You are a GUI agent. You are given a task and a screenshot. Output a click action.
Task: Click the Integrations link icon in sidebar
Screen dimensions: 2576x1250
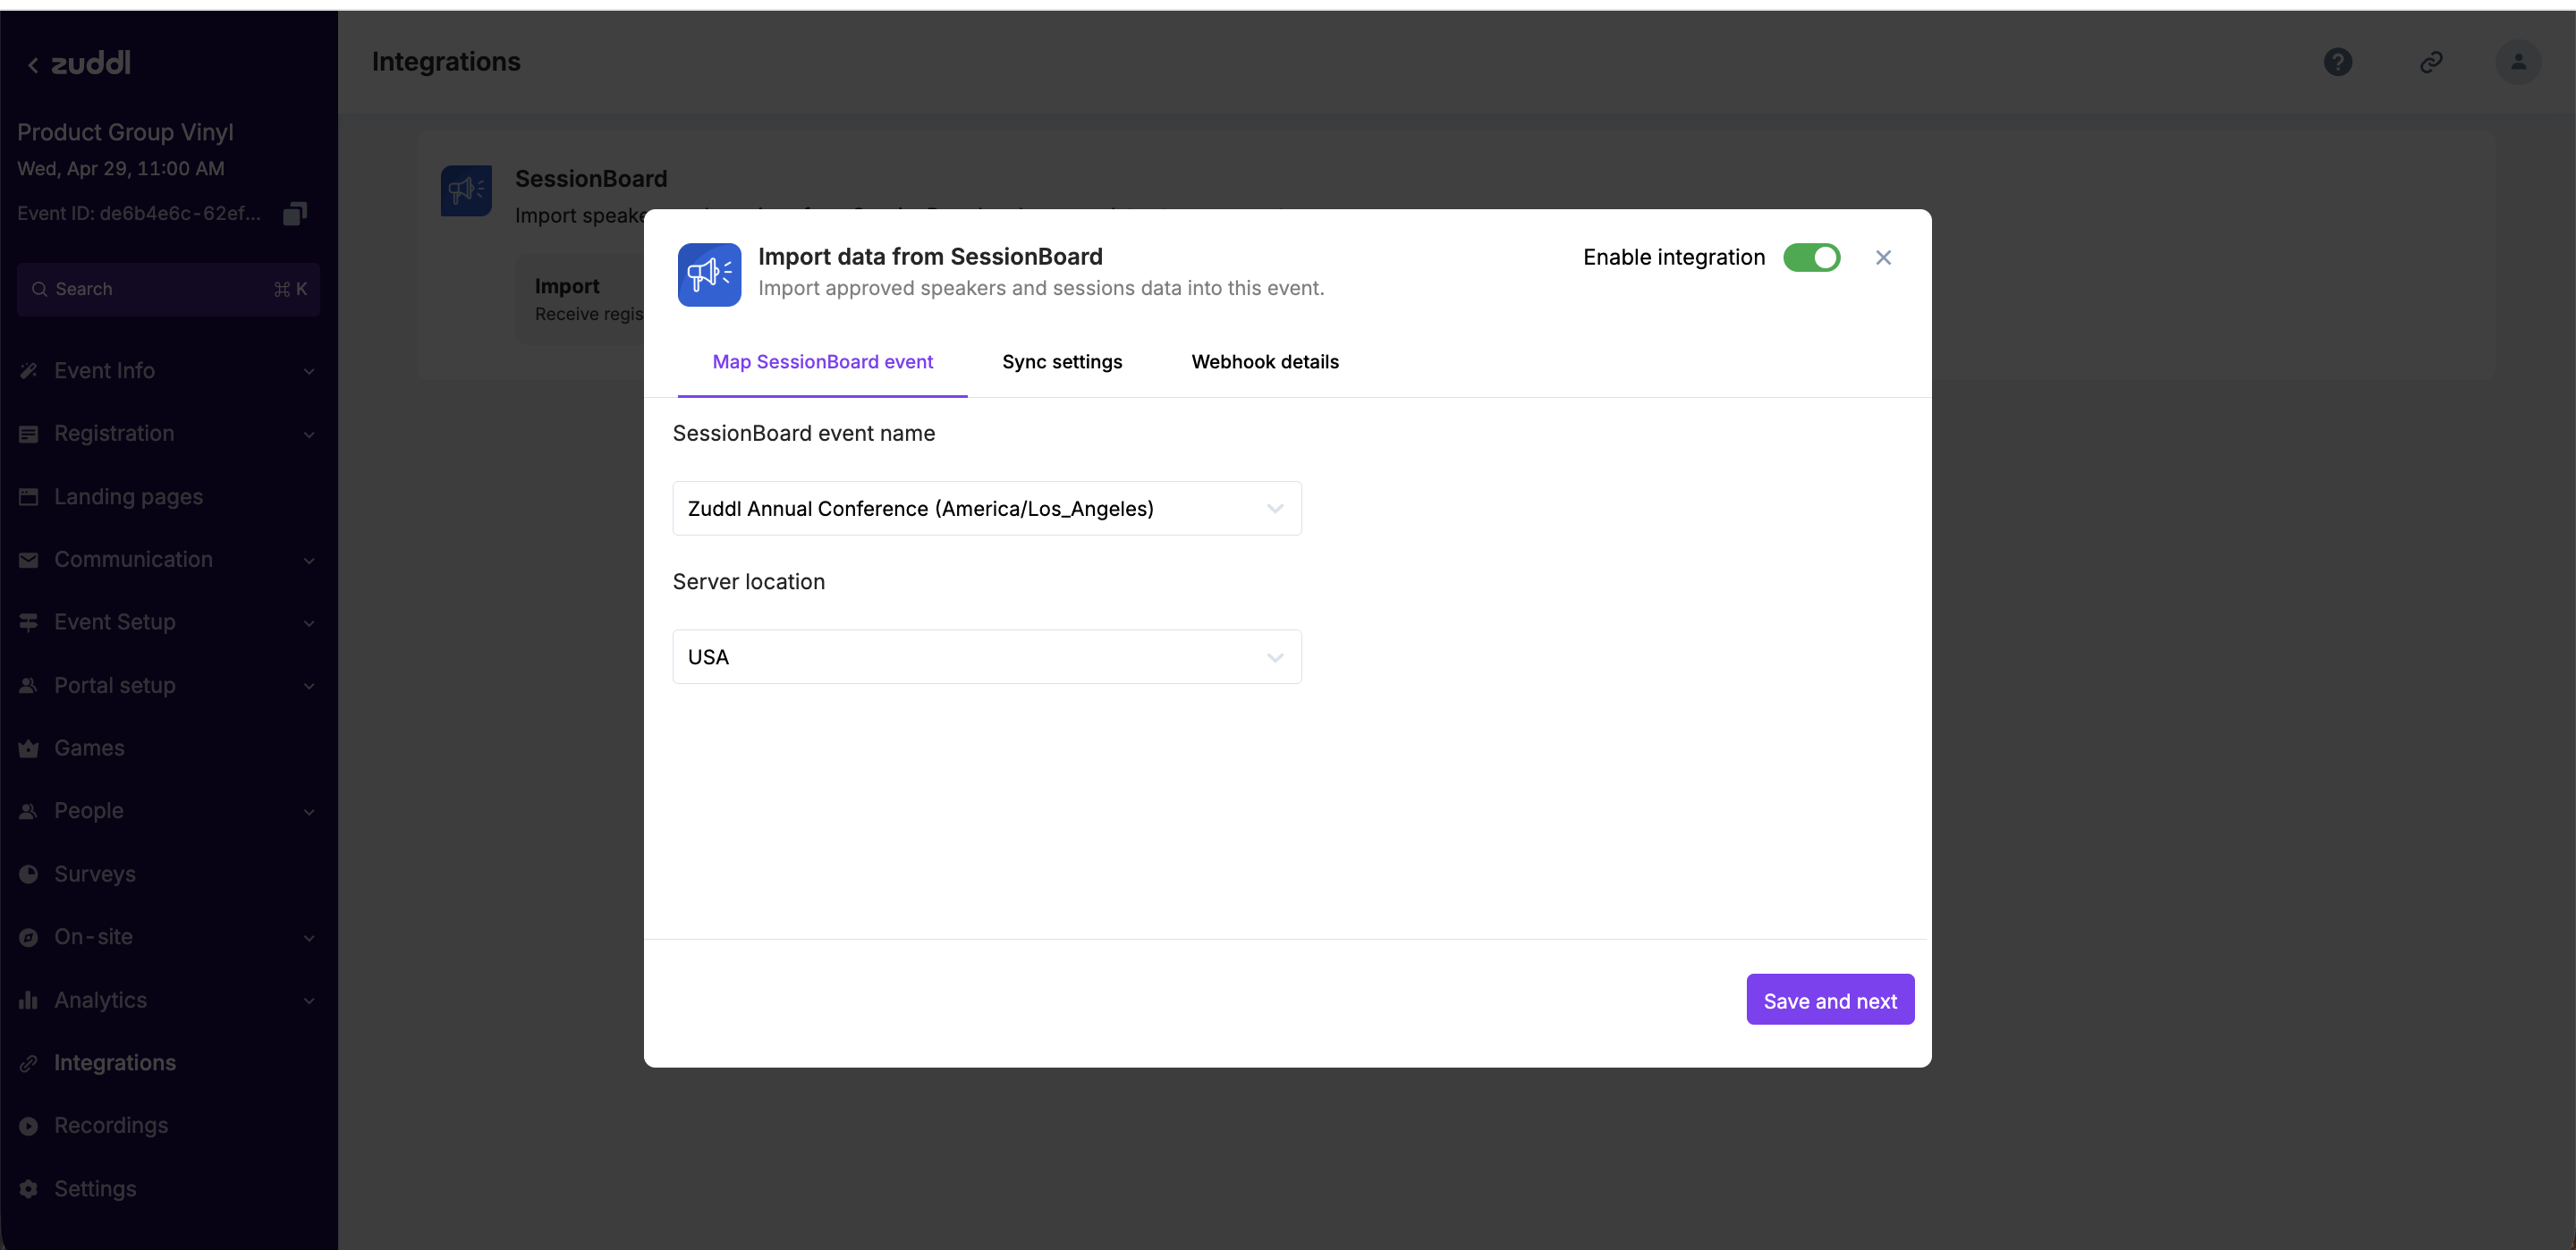[x=29, y=1063]
